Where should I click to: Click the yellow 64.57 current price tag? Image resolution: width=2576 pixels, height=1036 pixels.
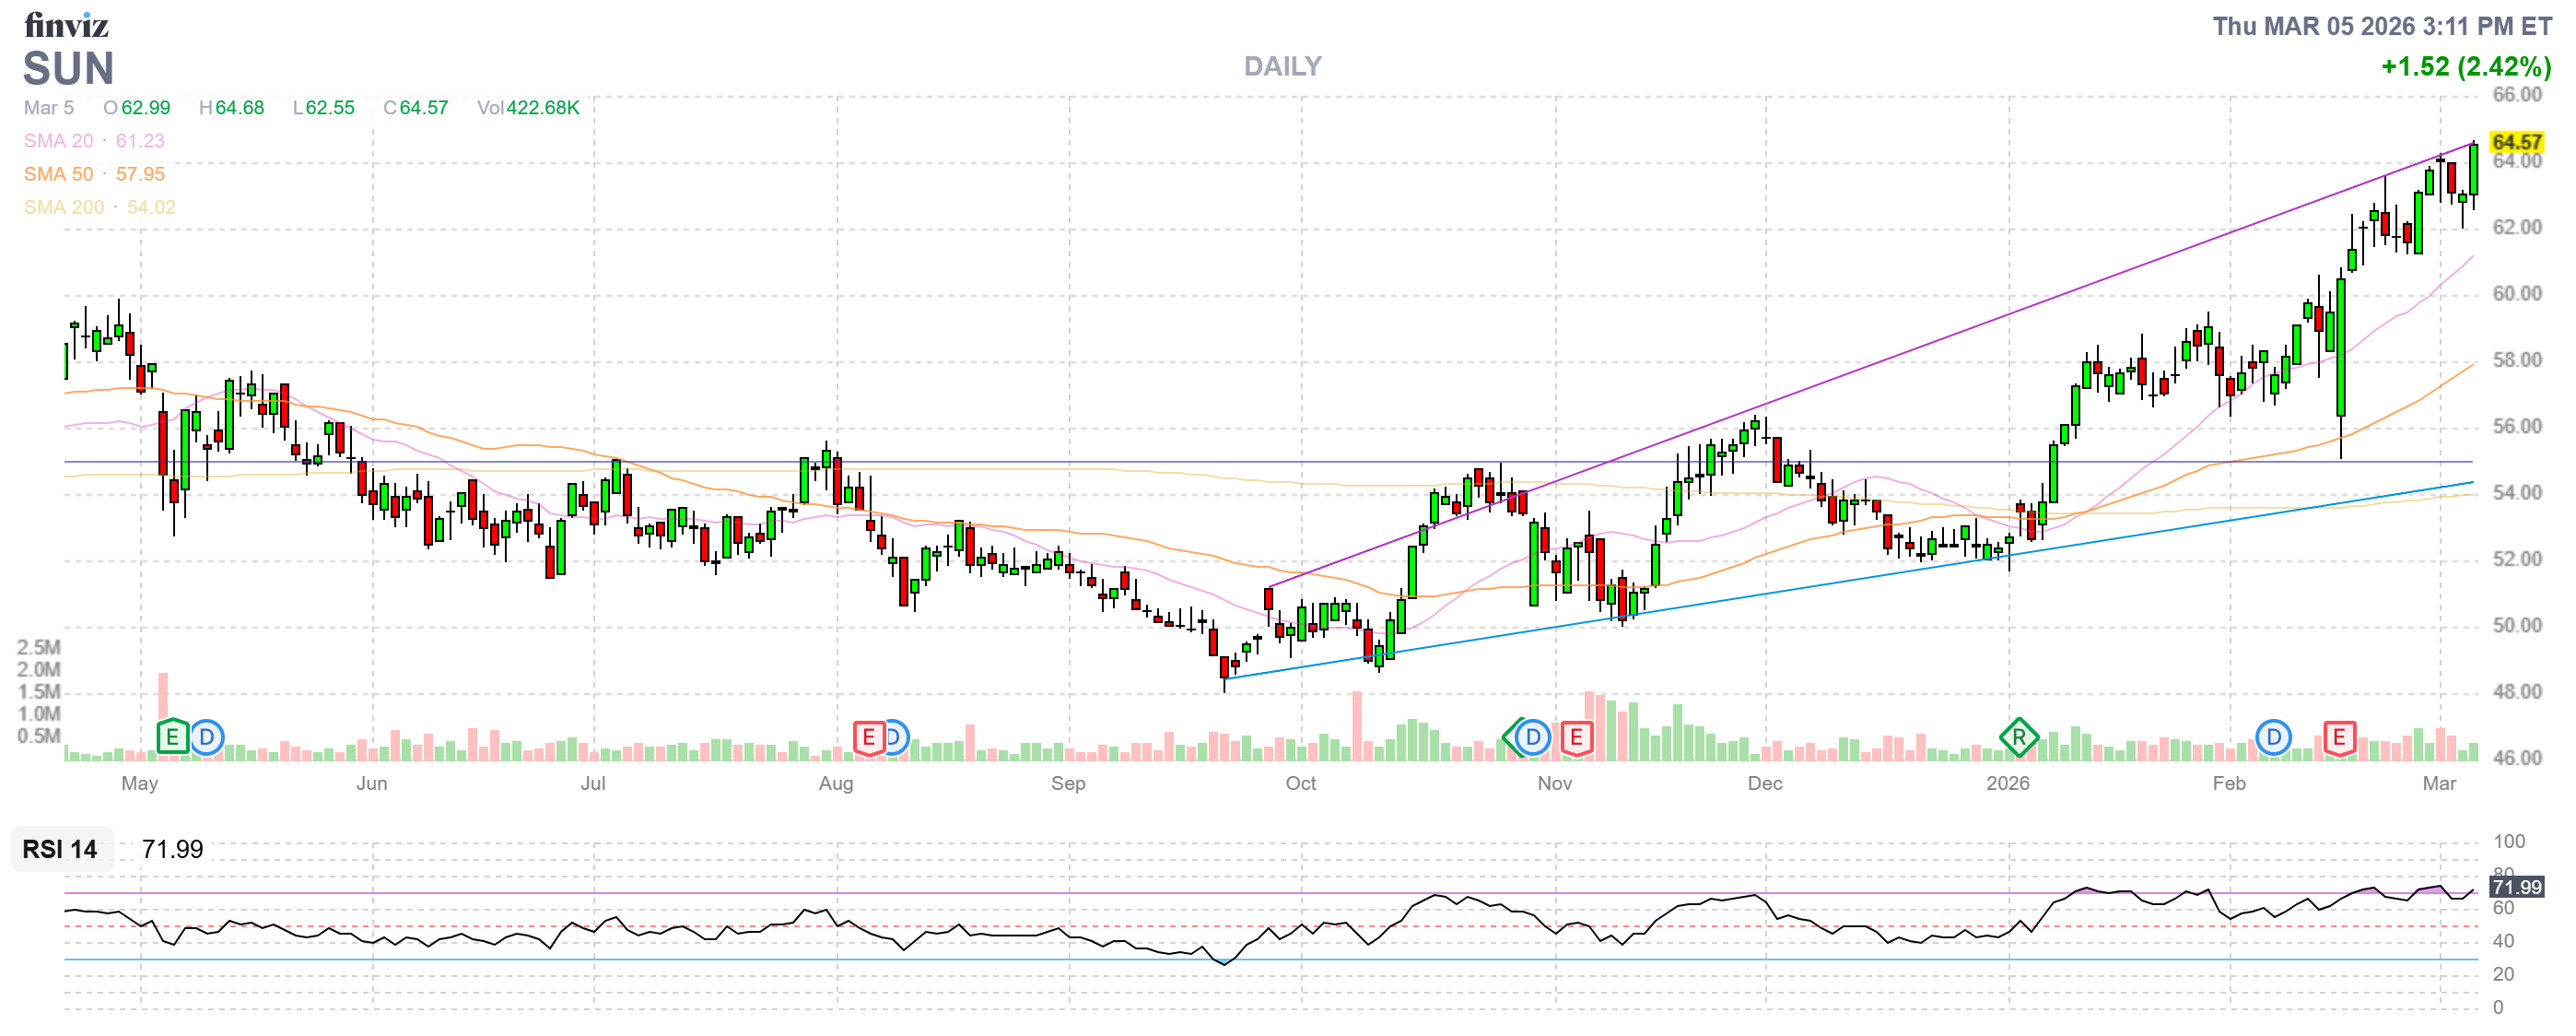tap(2516, 142)
